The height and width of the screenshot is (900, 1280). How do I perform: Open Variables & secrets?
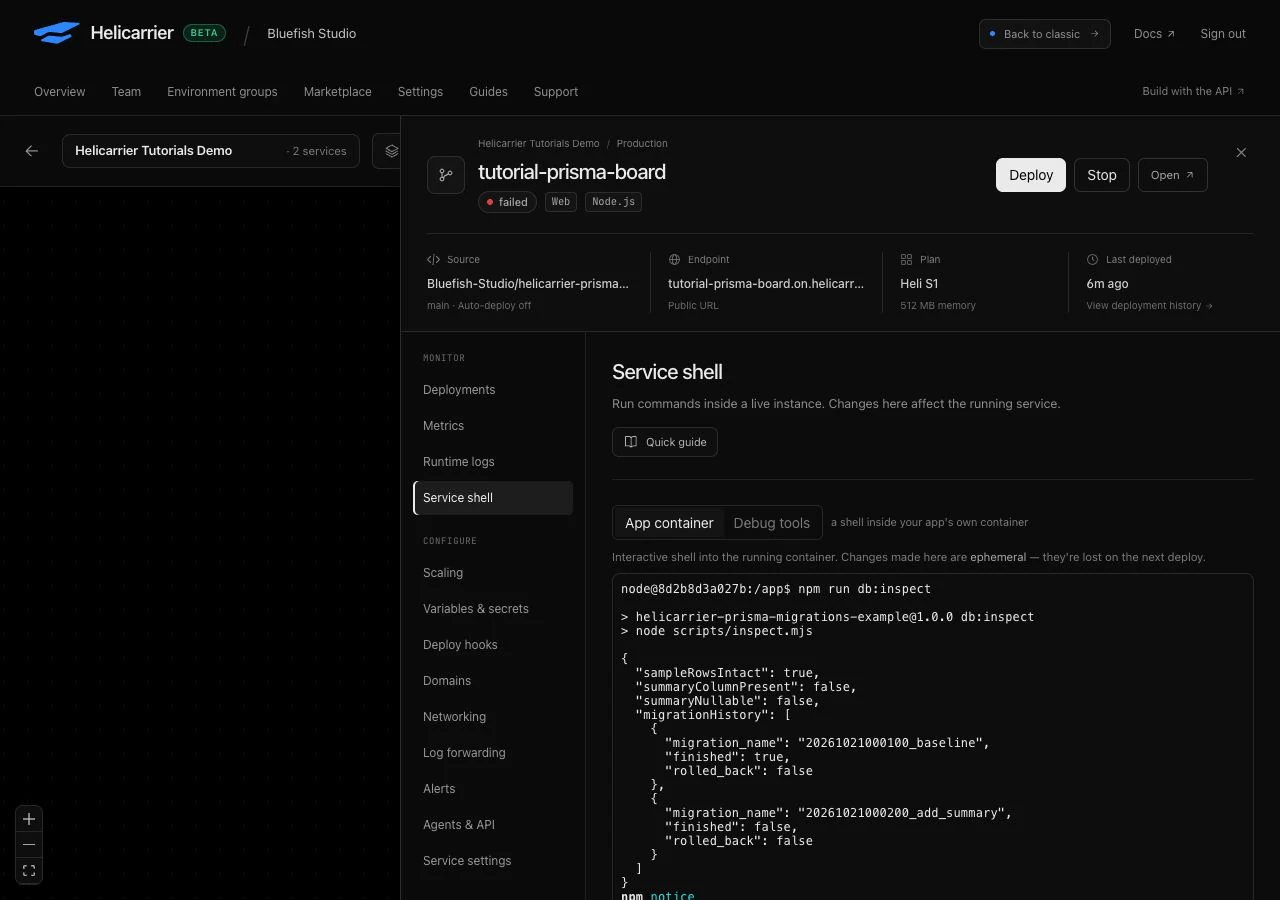pyautogui.click(x=493, y=609)
